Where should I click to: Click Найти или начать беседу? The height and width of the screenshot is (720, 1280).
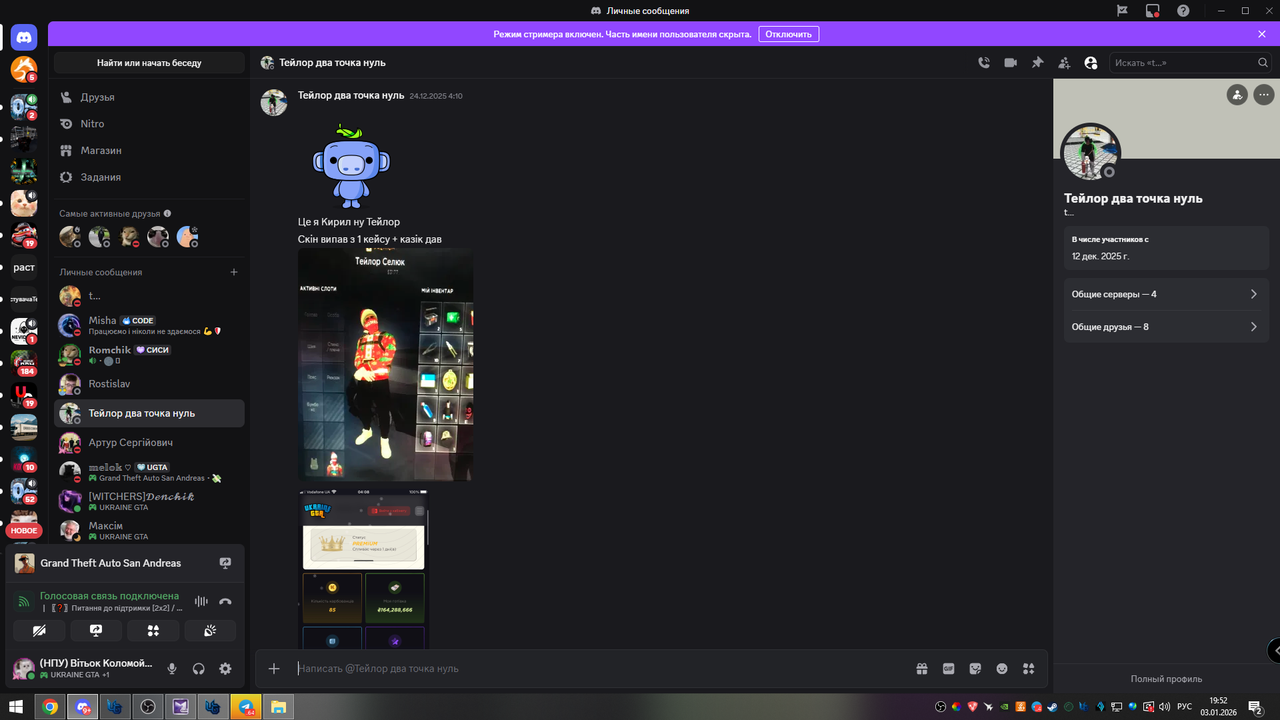click(x=149, y=63)
